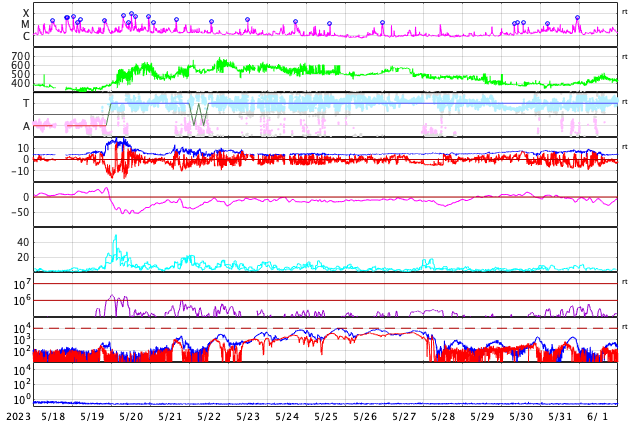
Task: Select the 5/28 date label
Action: (x=443, y=416)
